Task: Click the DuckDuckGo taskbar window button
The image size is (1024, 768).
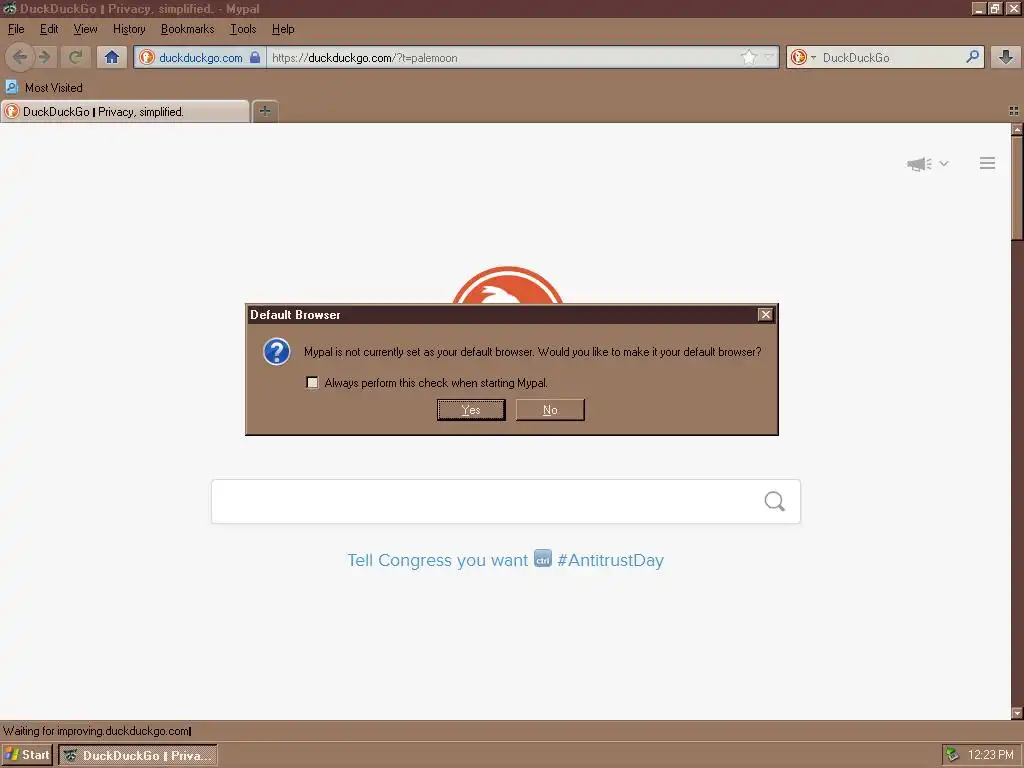Action: click(138, 755)
